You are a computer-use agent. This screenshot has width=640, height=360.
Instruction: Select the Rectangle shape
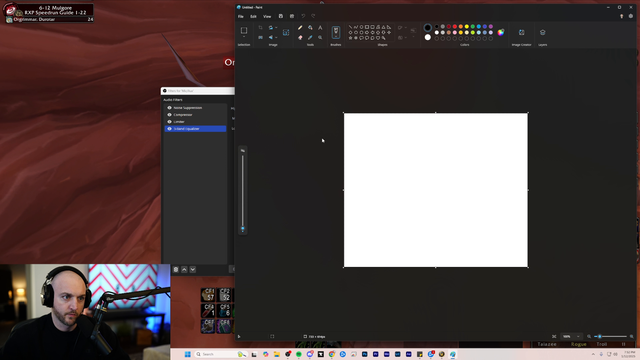click(367, 27)
